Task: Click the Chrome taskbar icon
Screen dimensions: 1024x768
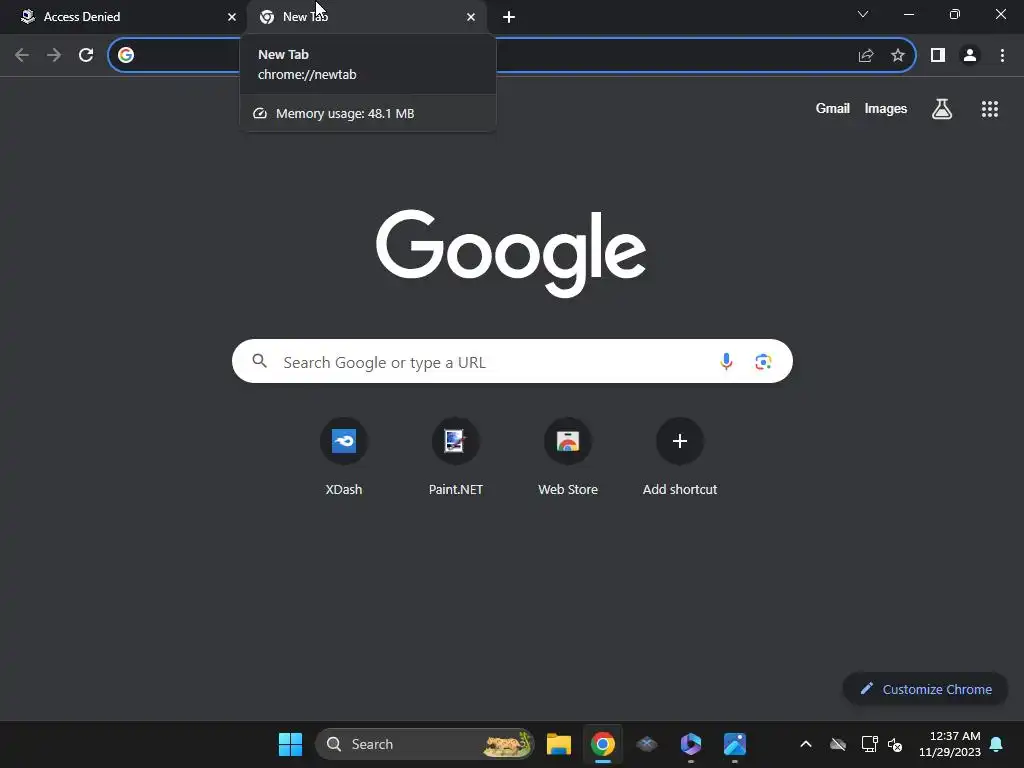Action: 603,744
